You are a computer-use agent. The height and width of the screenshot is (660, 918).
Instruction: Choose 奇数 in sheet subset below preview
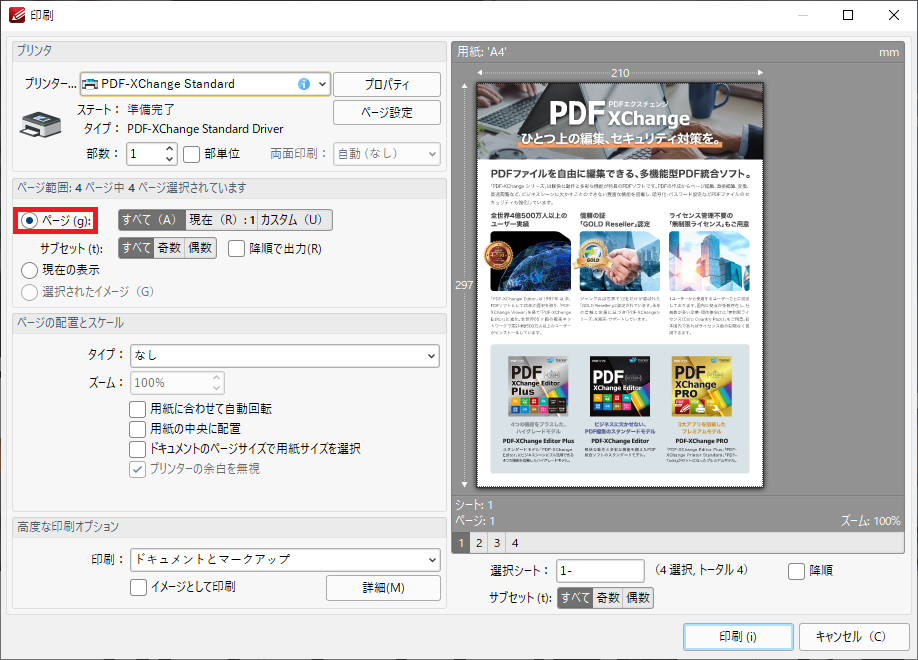pos(608,598)
